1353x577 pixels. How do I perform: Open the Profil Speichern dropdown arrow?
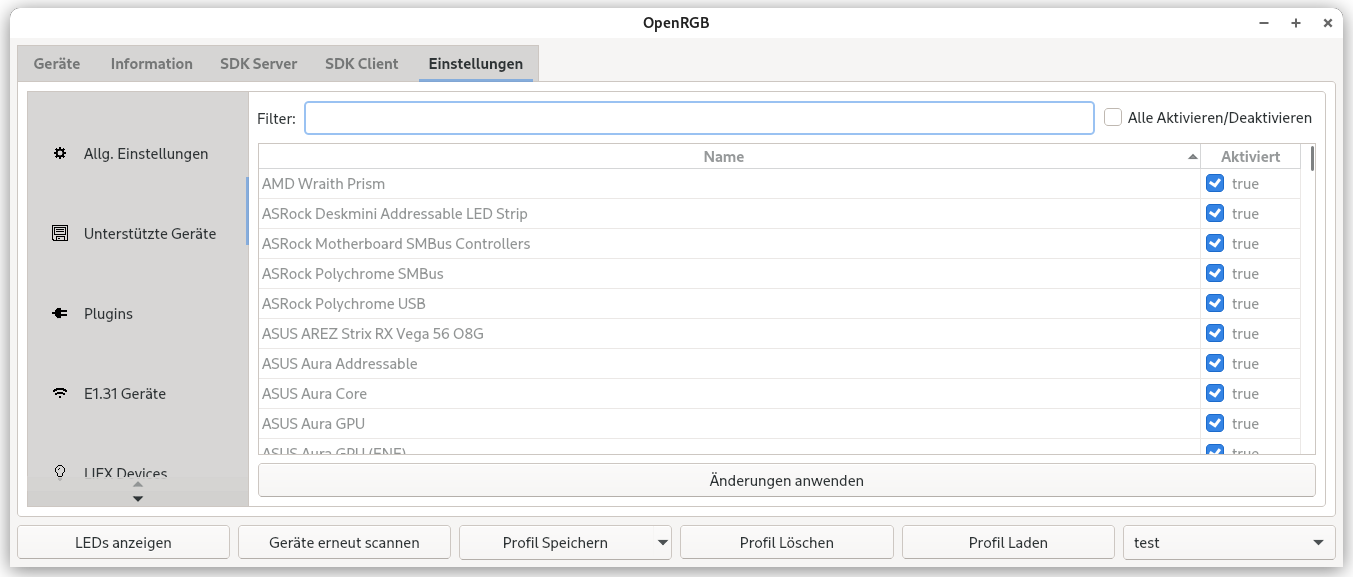point(661,542)
